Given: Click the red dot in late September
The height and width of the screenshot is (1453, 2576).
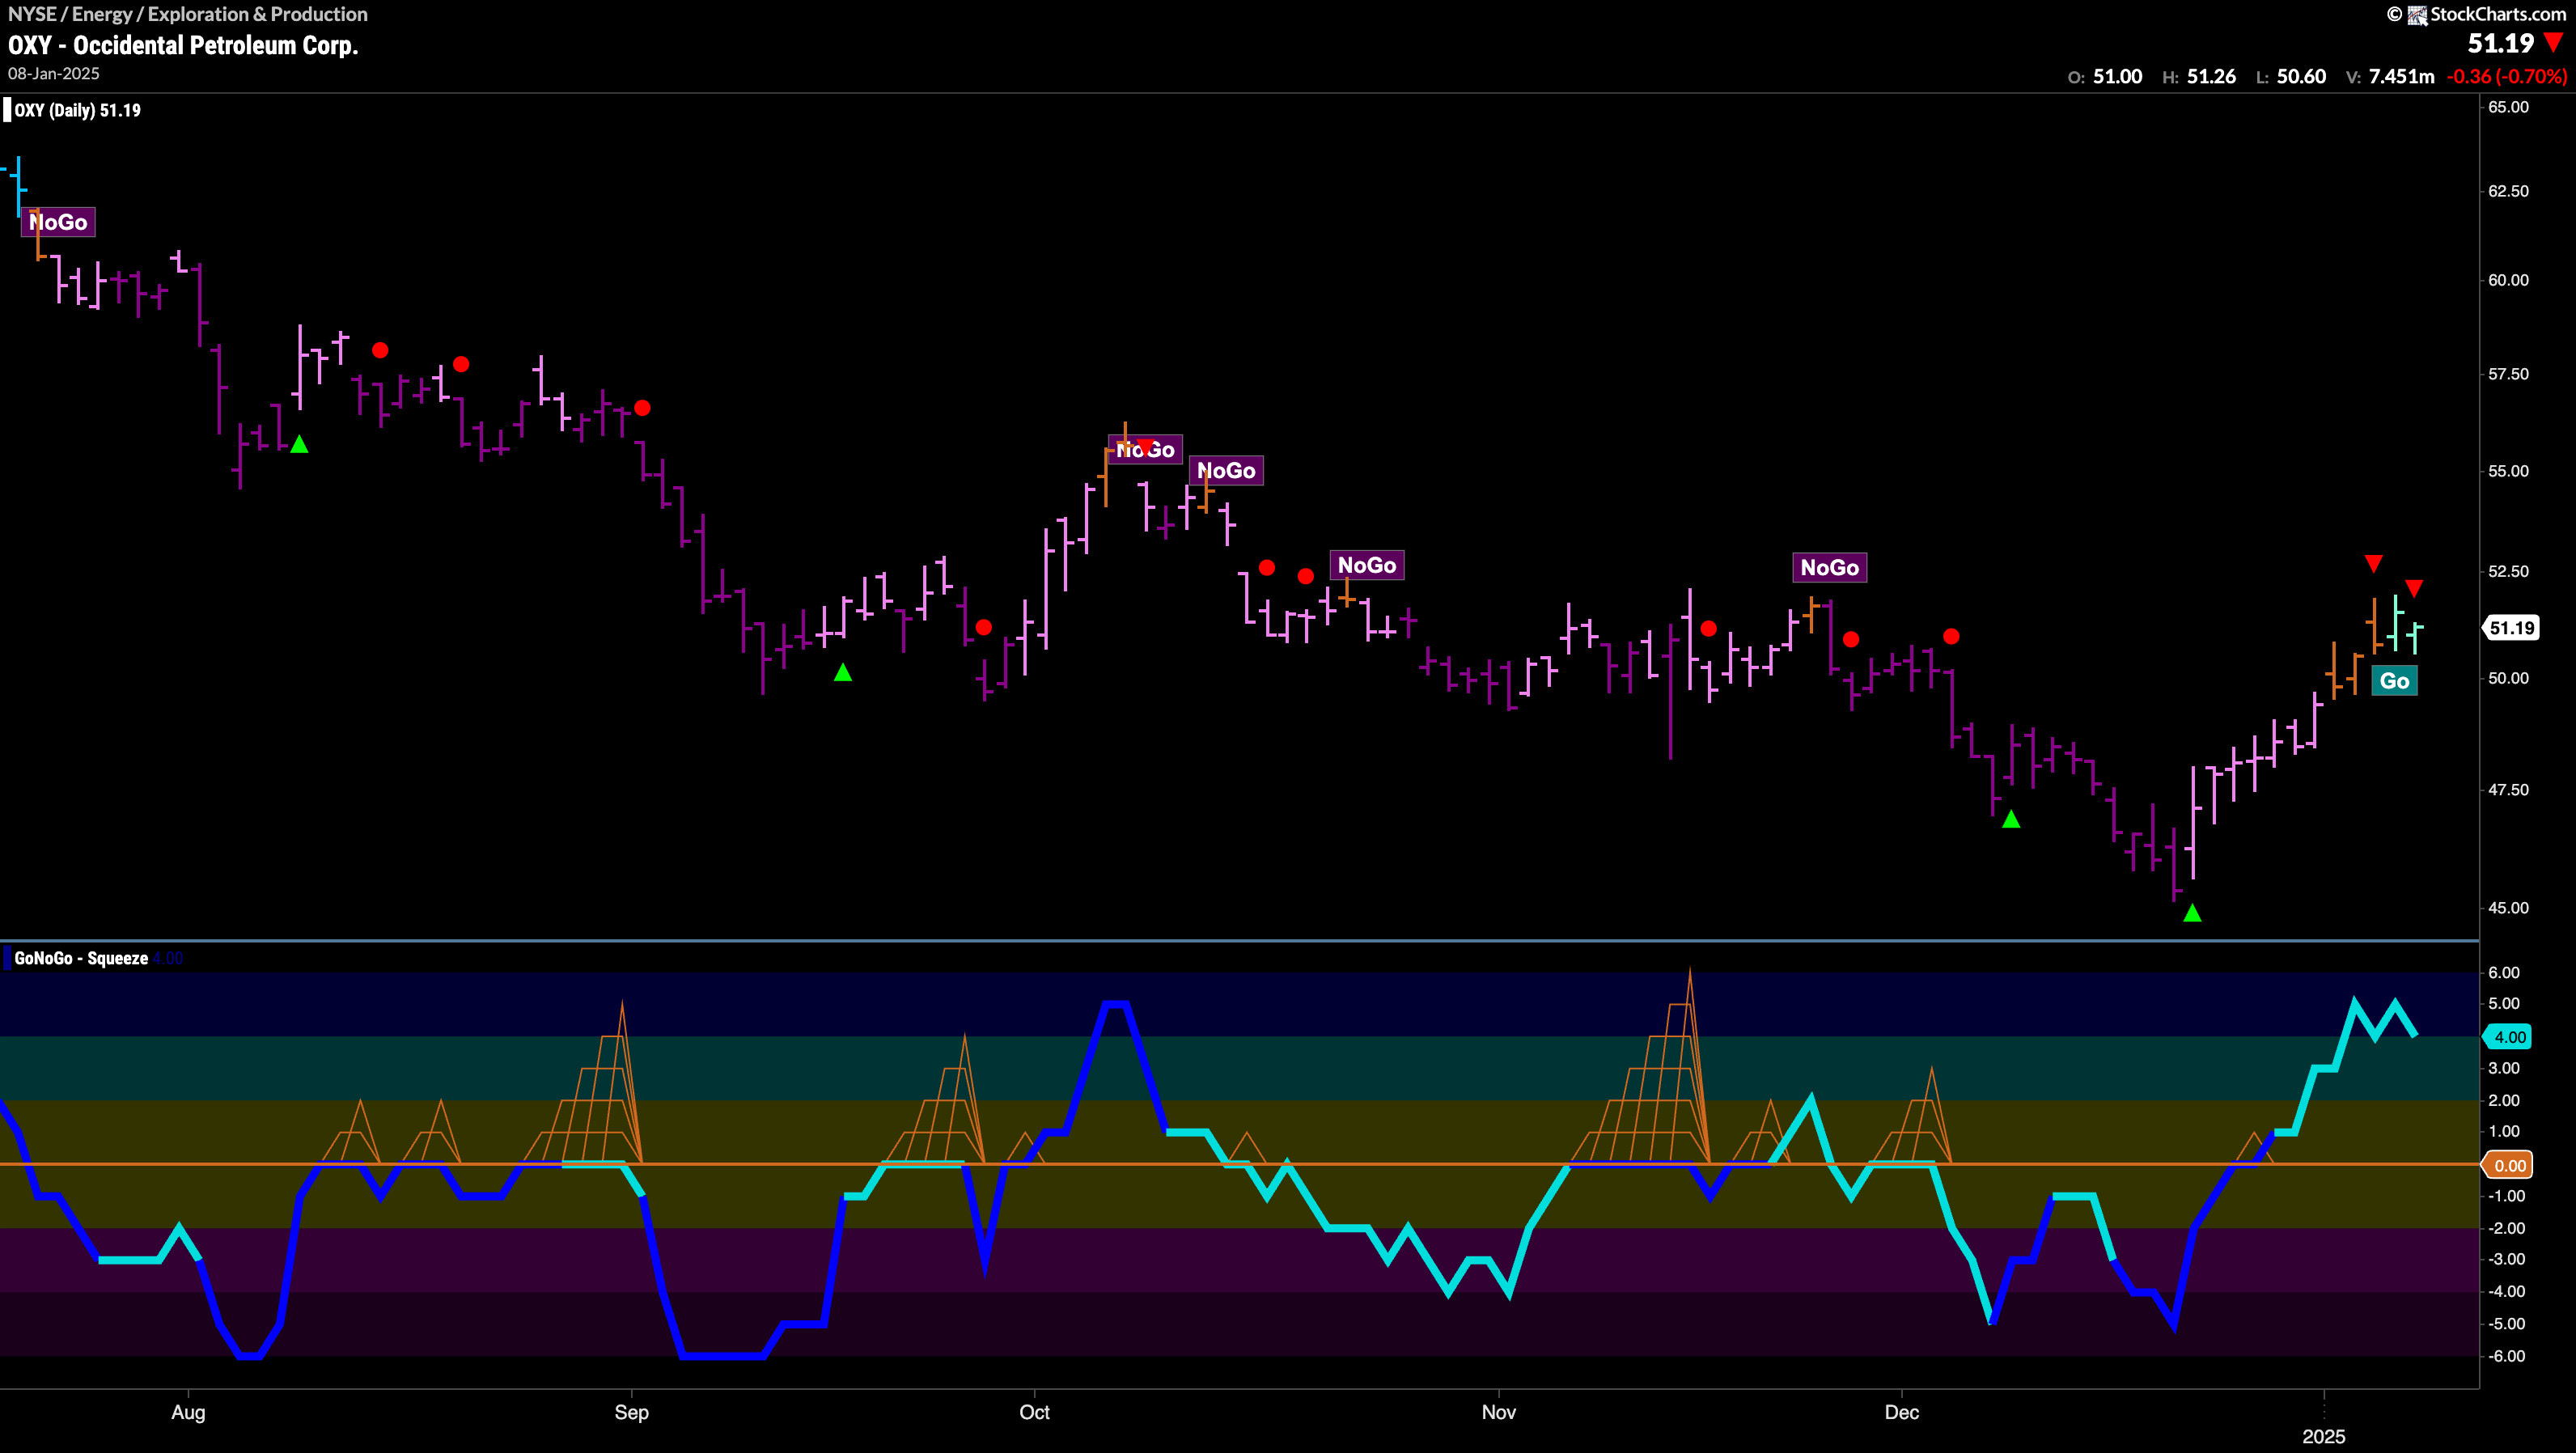Looking at the screenshot, I should click(983, 627).
